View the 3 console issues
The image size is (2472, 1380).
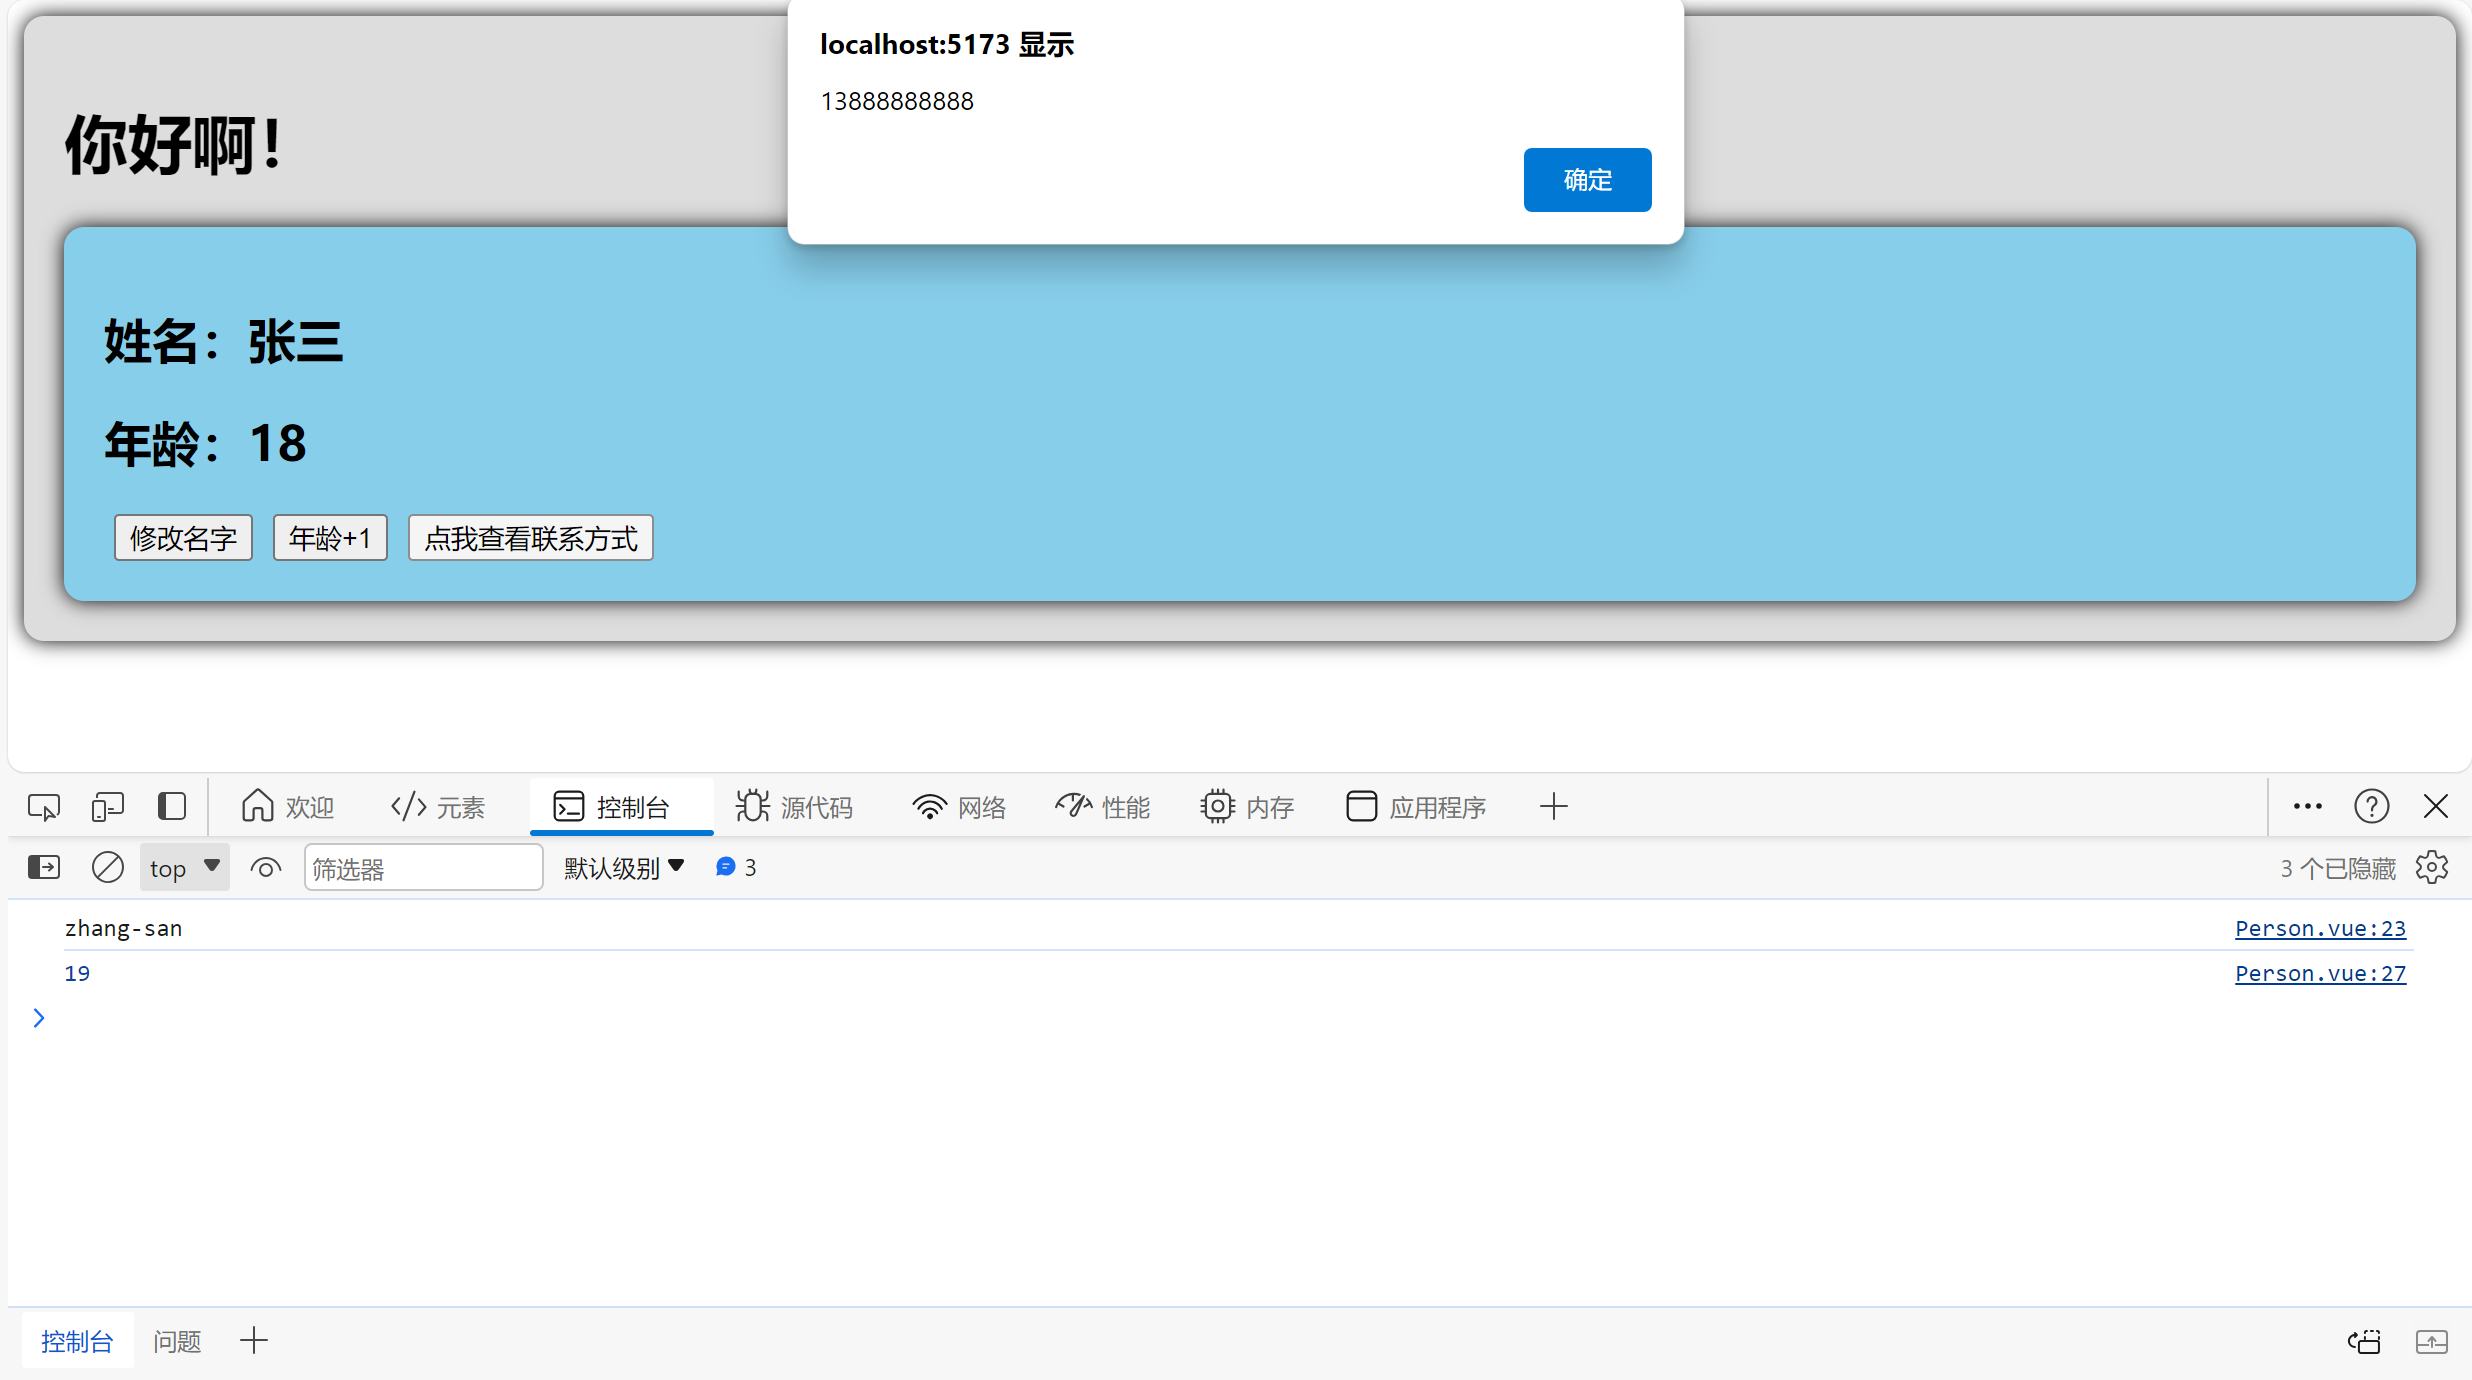[735, 867]
